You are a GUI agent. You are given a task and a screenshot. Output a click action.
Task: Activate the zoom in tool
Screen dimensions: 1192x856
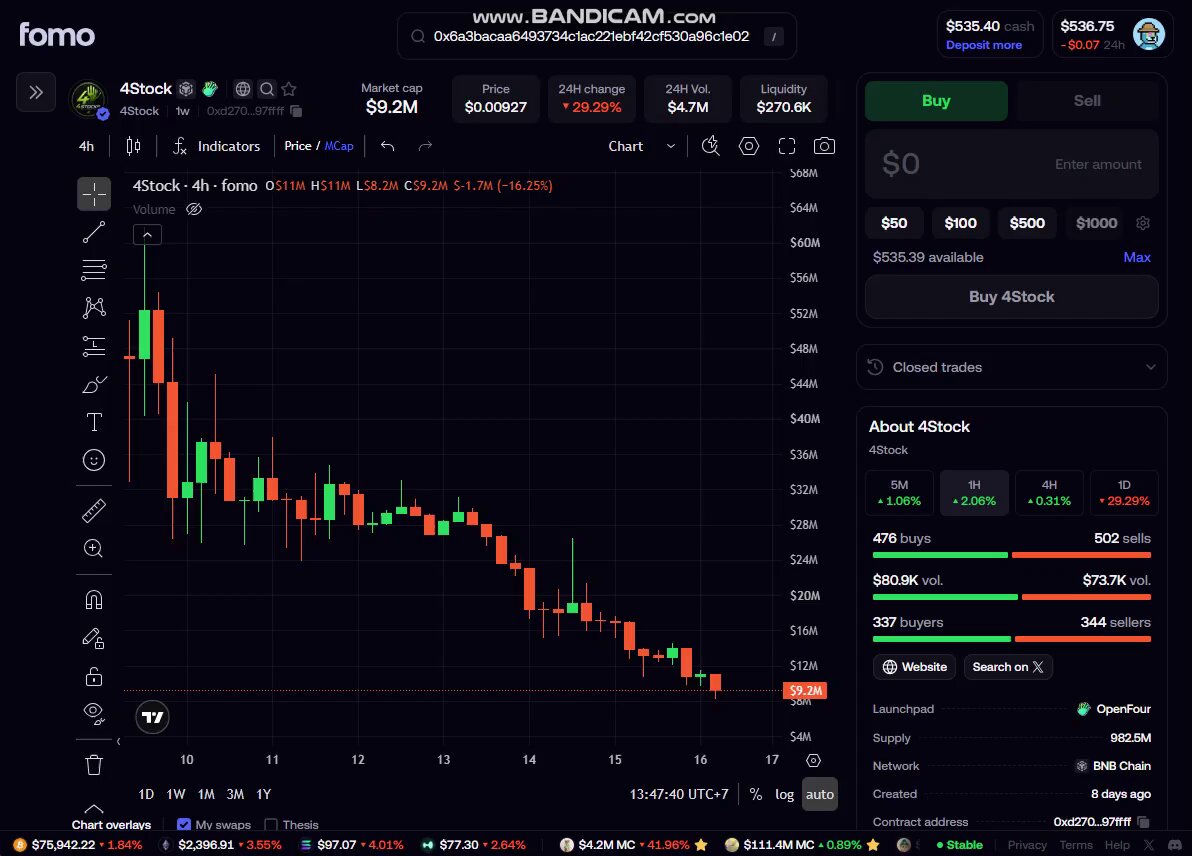(x=94, y=548)
